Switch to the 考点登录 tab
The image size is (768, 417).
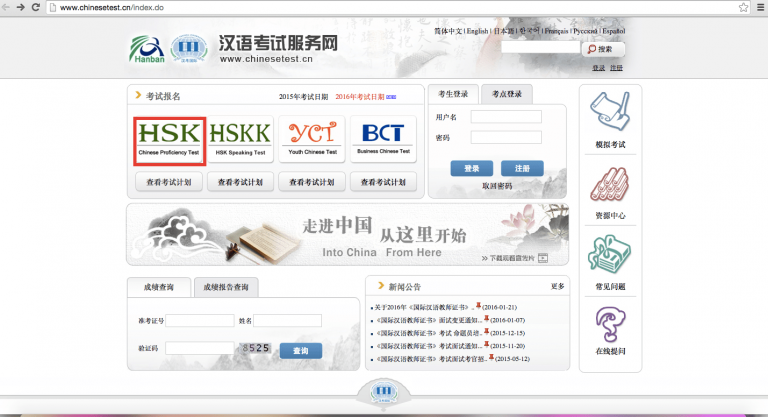(x=507, y=93)
